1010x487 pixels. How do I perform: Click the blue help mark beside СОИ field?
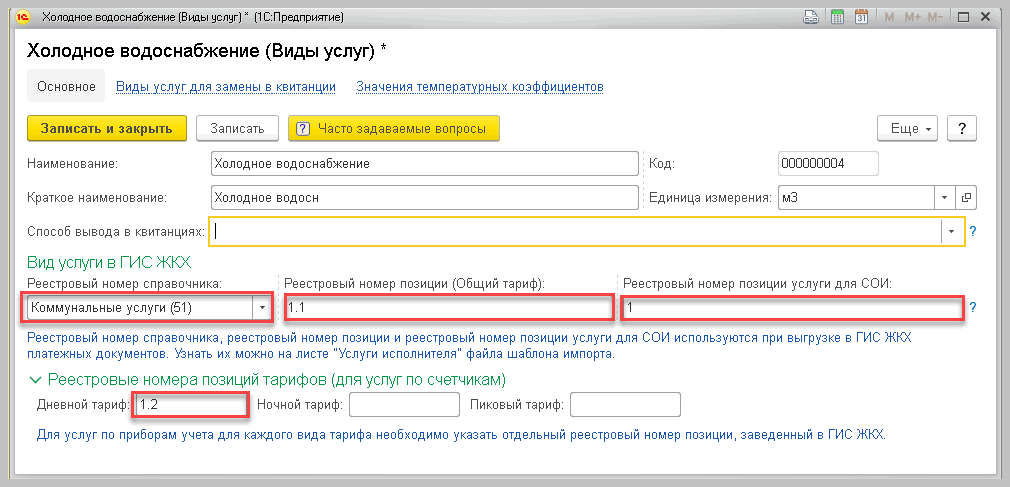[972, 308]
